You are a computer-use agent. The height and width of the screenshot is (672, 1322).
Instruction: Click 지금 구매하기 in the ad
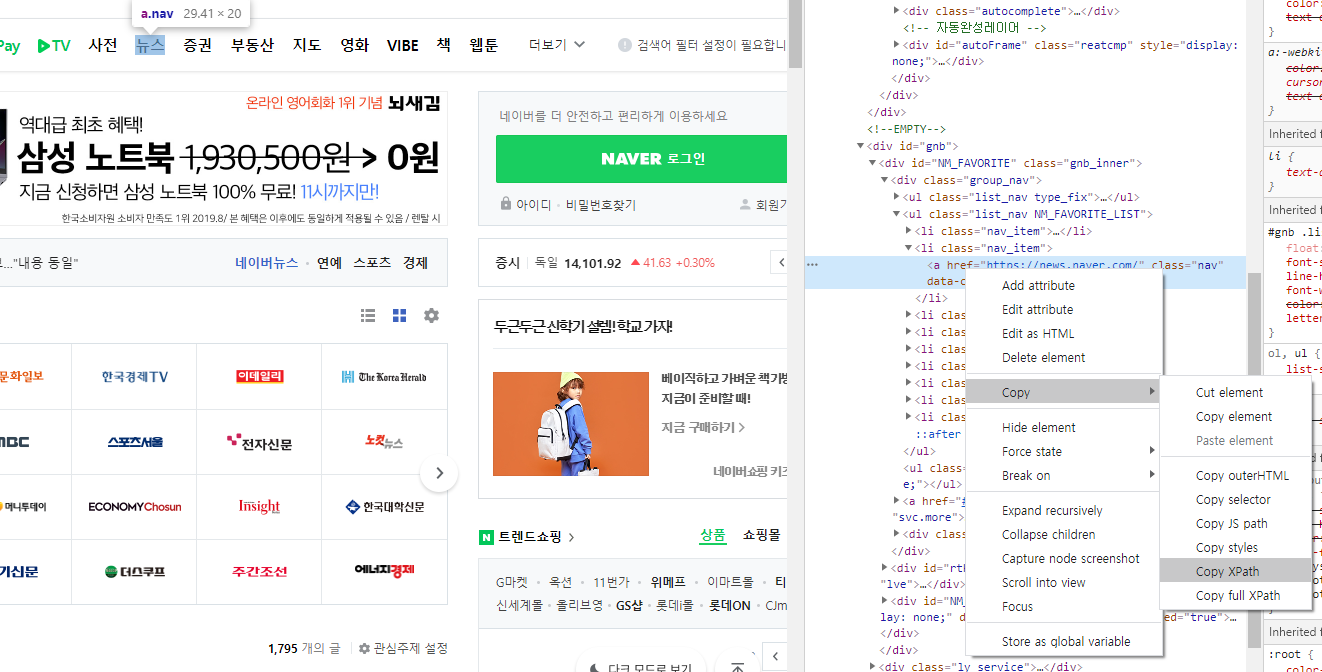click(x=703, y=427)
